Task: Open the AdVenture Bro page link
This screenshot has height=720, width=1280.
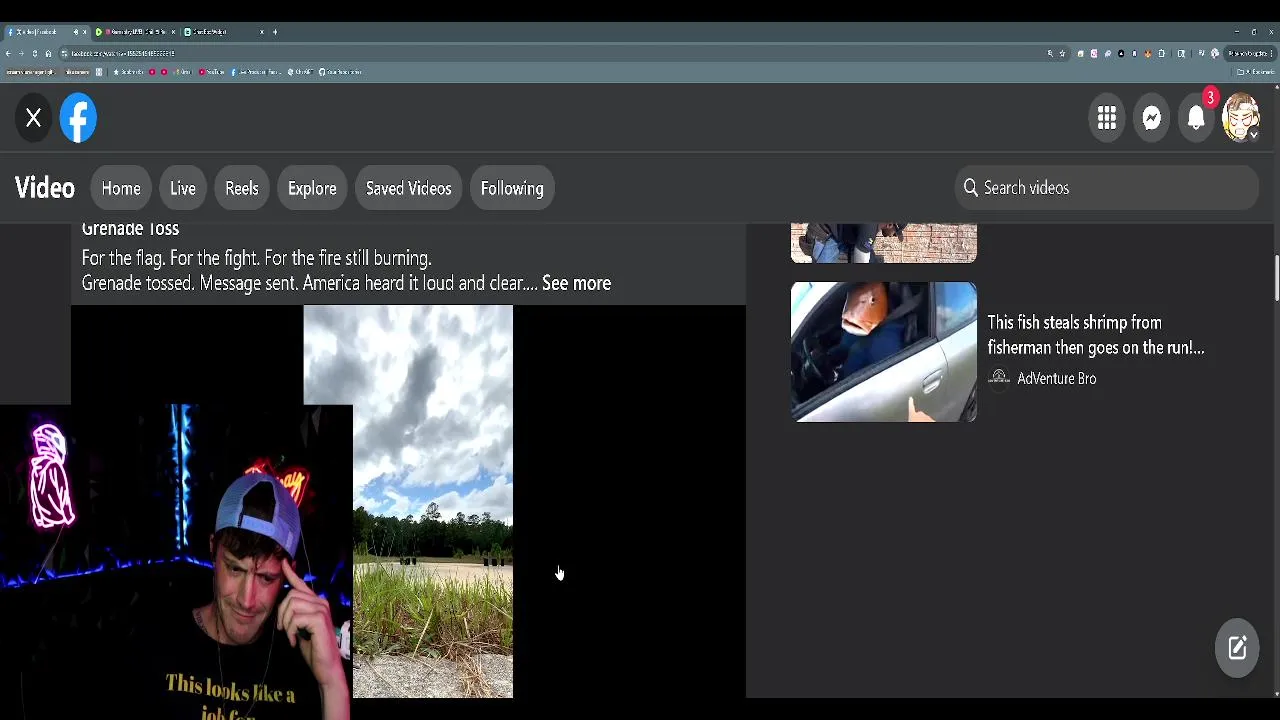Action: coord(1057,378)
